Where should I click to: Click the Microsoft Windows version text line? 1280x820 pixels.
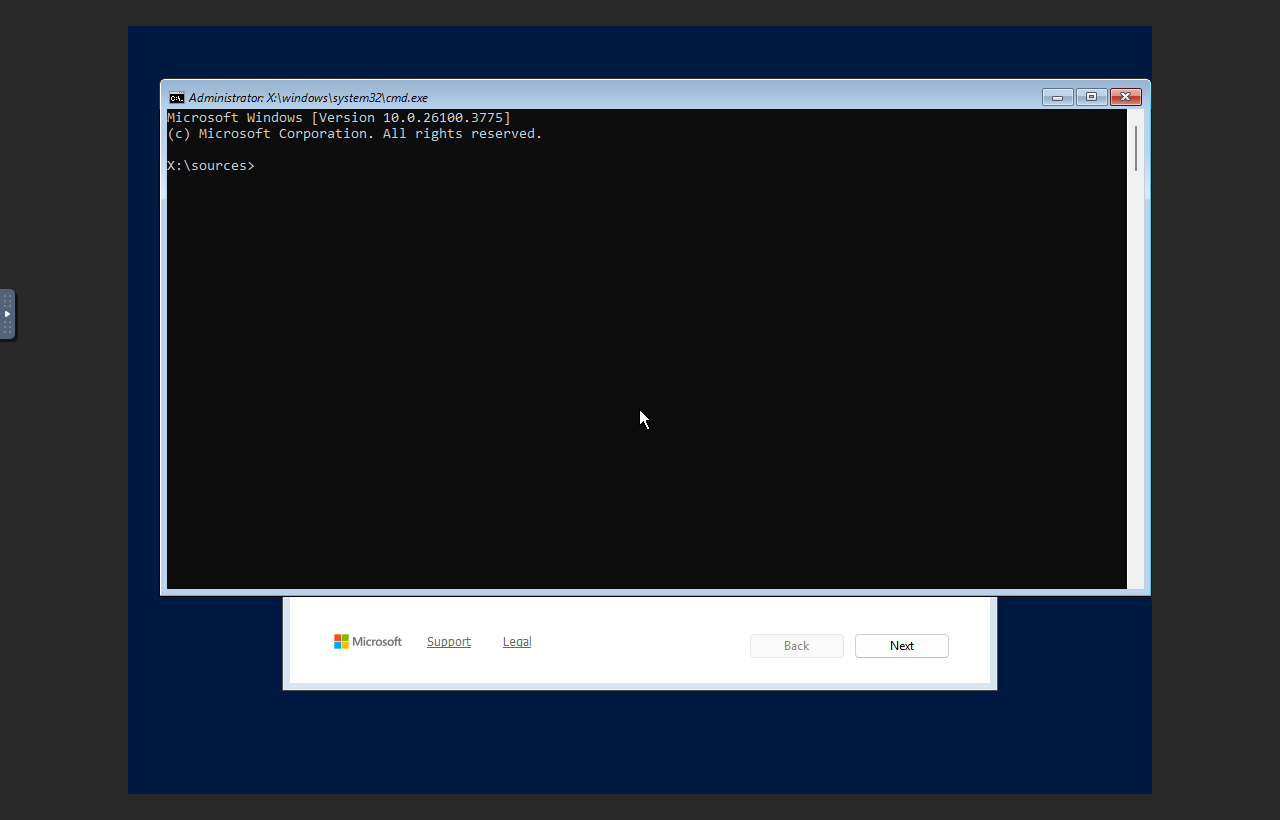pyautogui.click(x=339, y=118)
